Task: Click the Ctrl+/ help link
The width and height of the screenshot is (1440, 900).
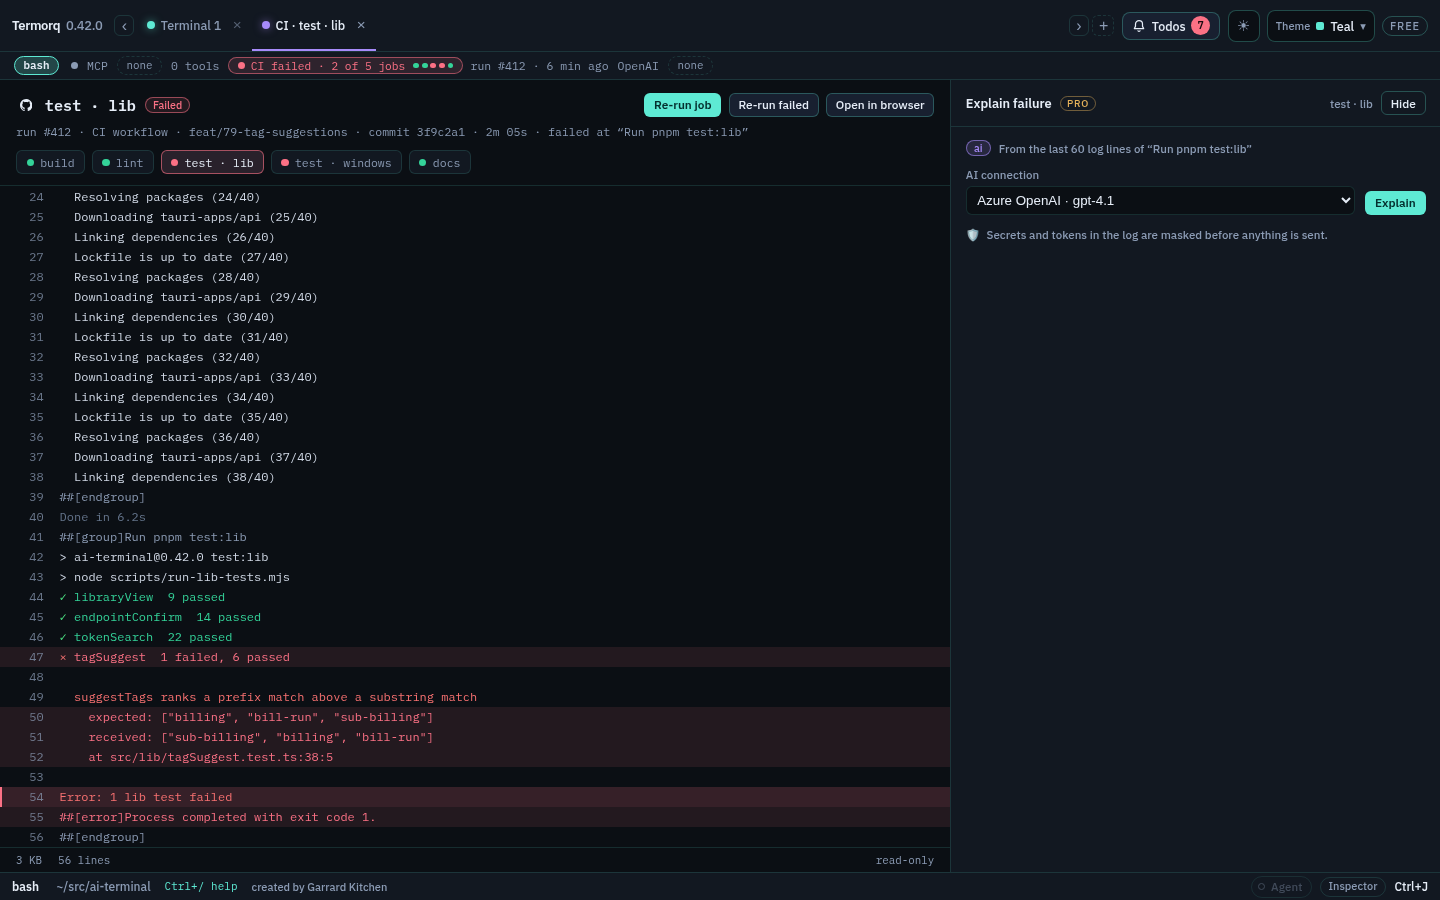Action: click(201, 887)
